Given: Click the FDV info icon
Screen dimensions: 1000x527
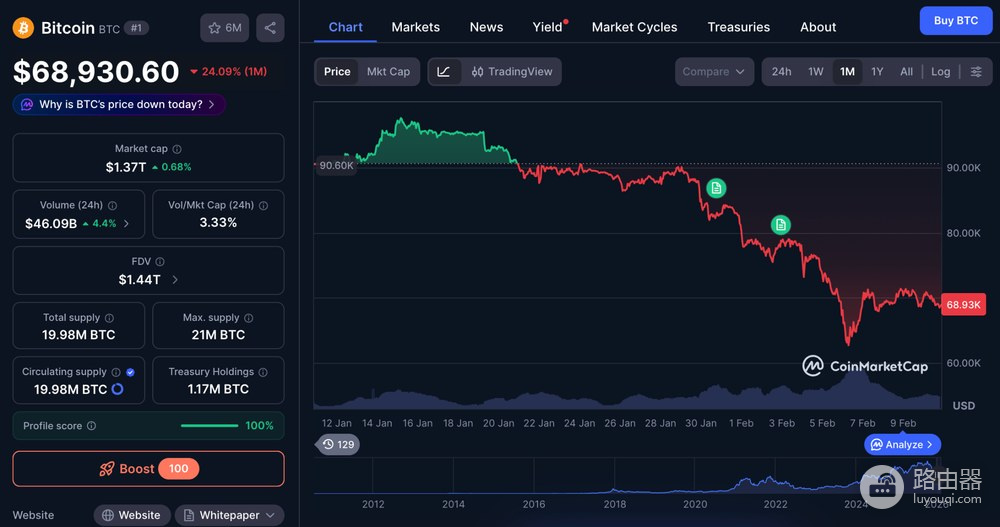Looking at the screenshot, I should pyautogui.click(x=160, y=262).
